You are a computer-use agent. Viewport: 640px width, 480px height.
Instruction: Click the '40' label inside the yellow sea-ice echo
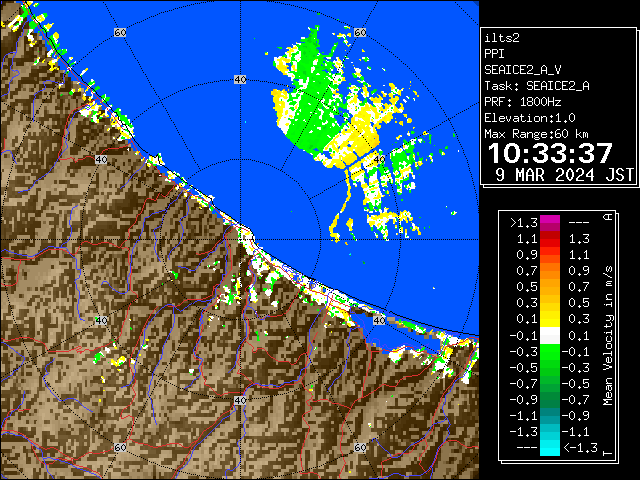pos(379,160)
